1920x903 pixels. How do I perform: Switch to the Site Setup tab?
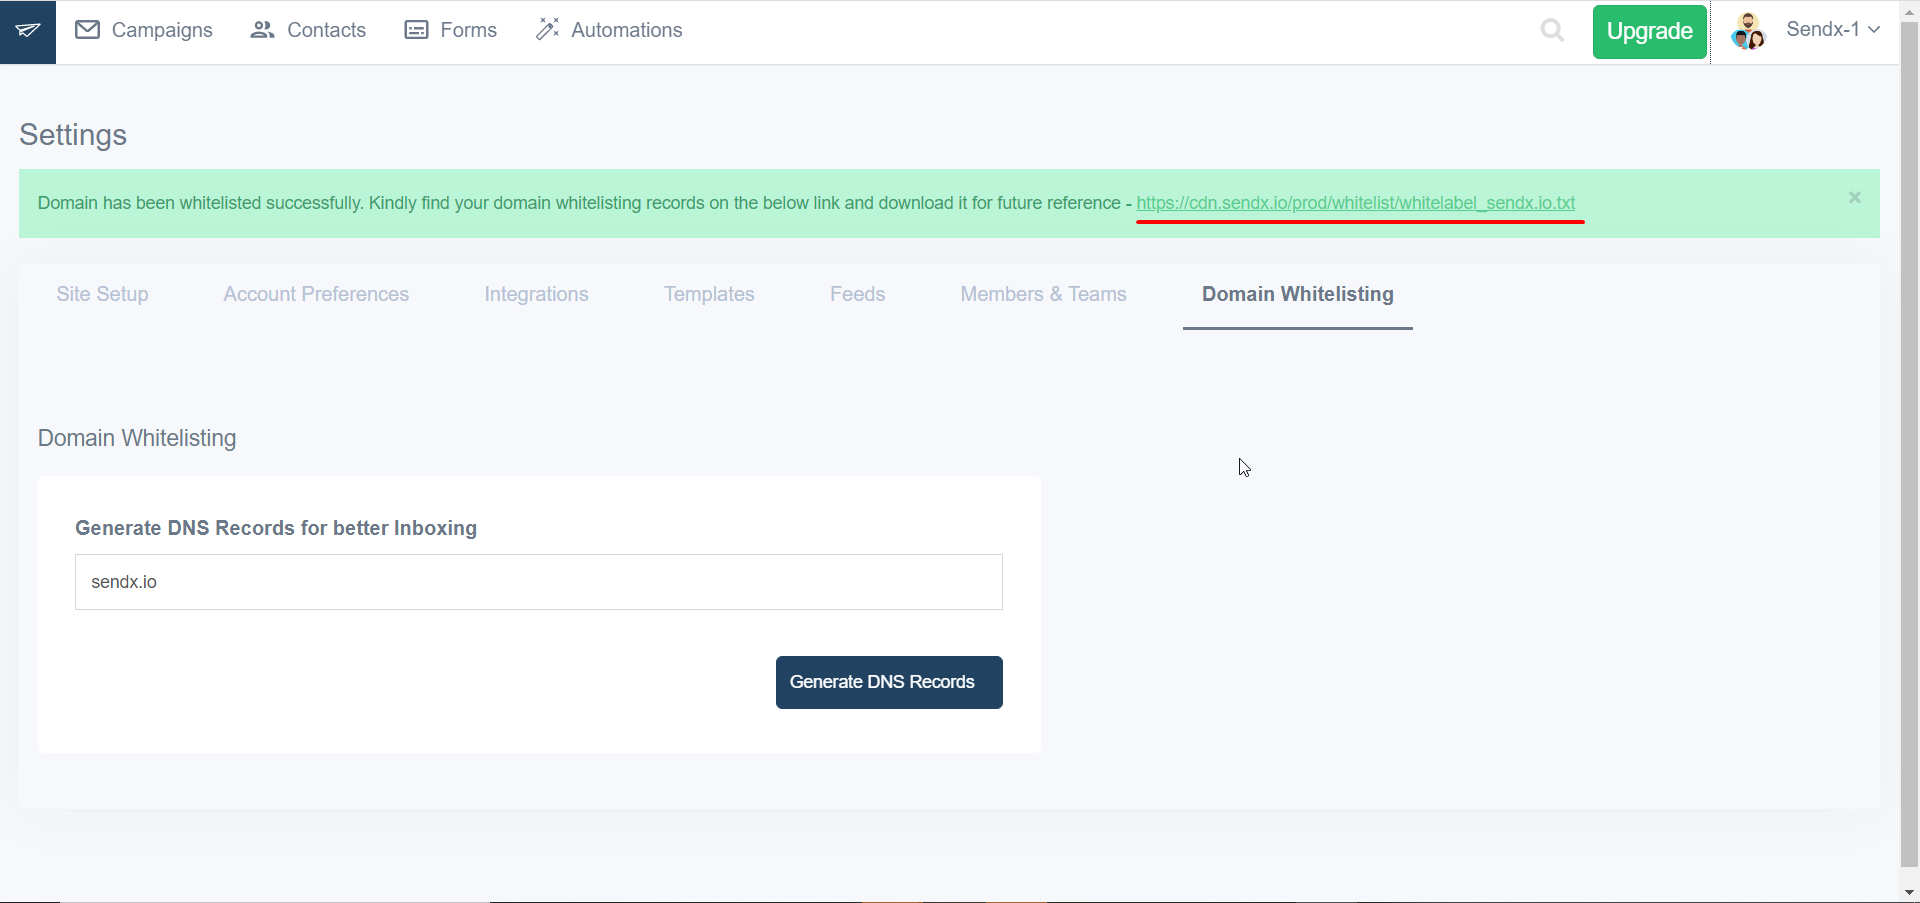click(102, 294)
